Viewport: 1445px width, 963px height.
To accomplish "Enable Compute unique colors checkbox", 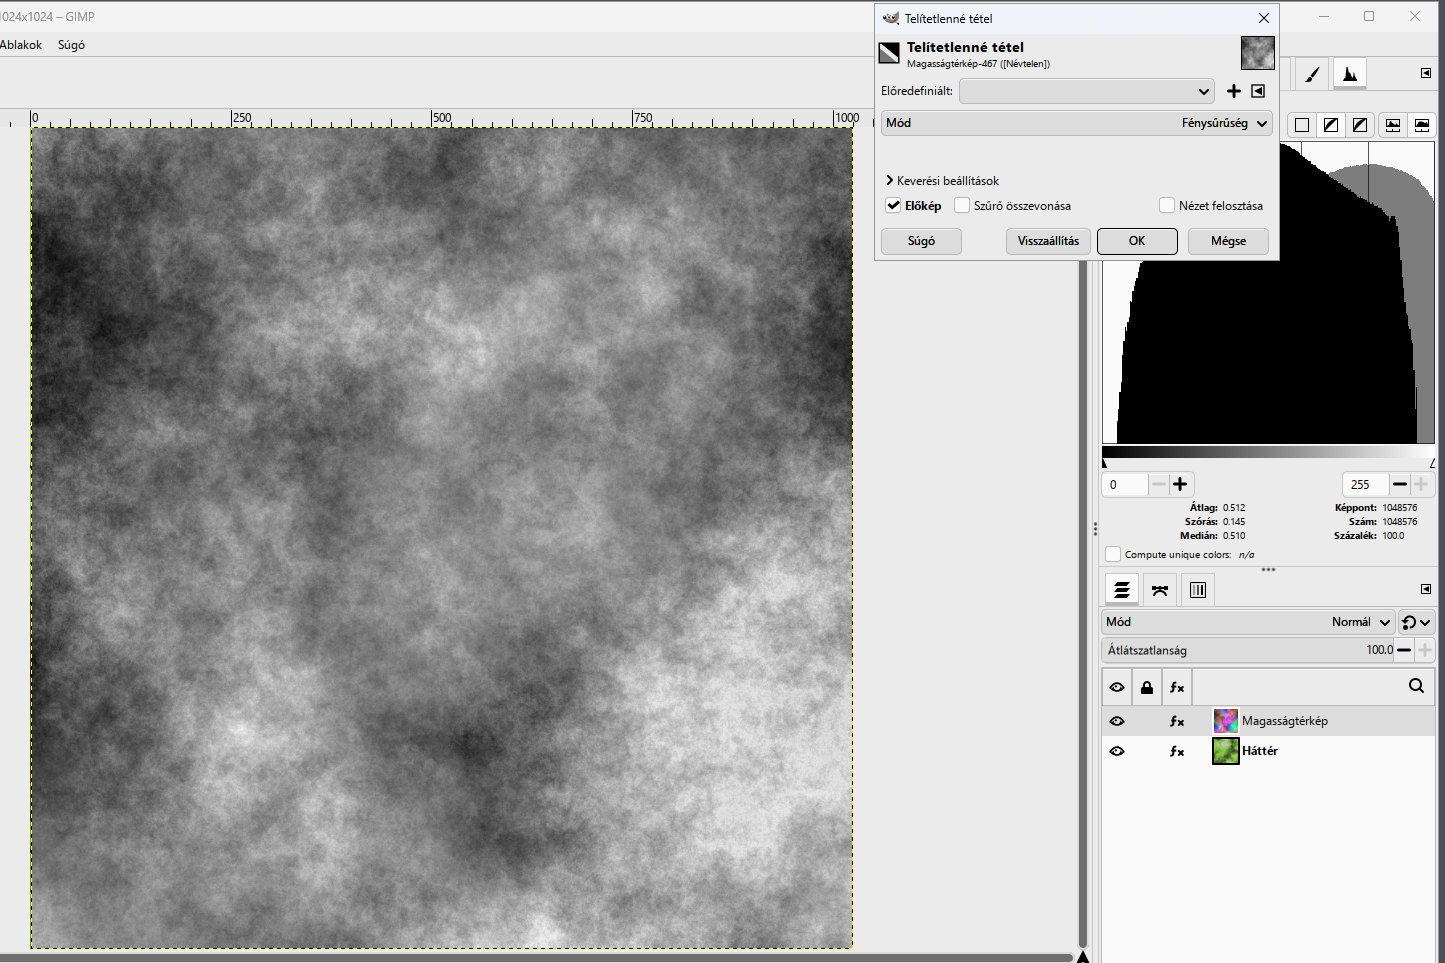I will (1113, 554).
